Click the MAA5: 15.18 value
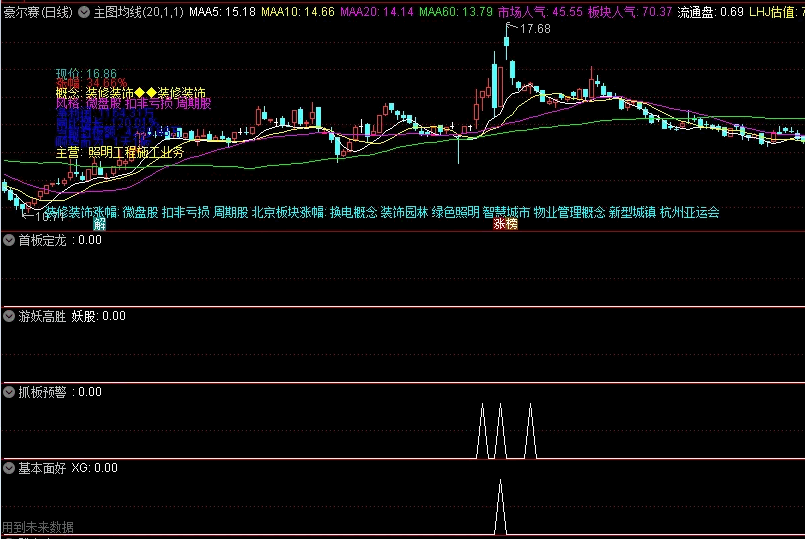This screenshot has width=805, height=539. [222, 12]
